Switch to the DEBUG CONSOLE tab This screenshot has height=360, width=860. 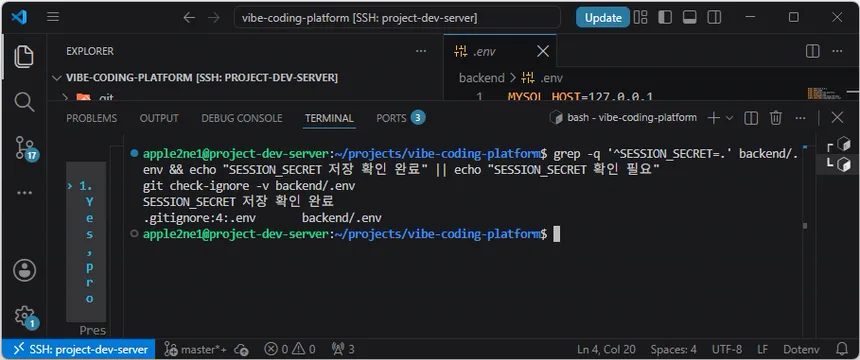pyautogui.click(x=242, y=118)
